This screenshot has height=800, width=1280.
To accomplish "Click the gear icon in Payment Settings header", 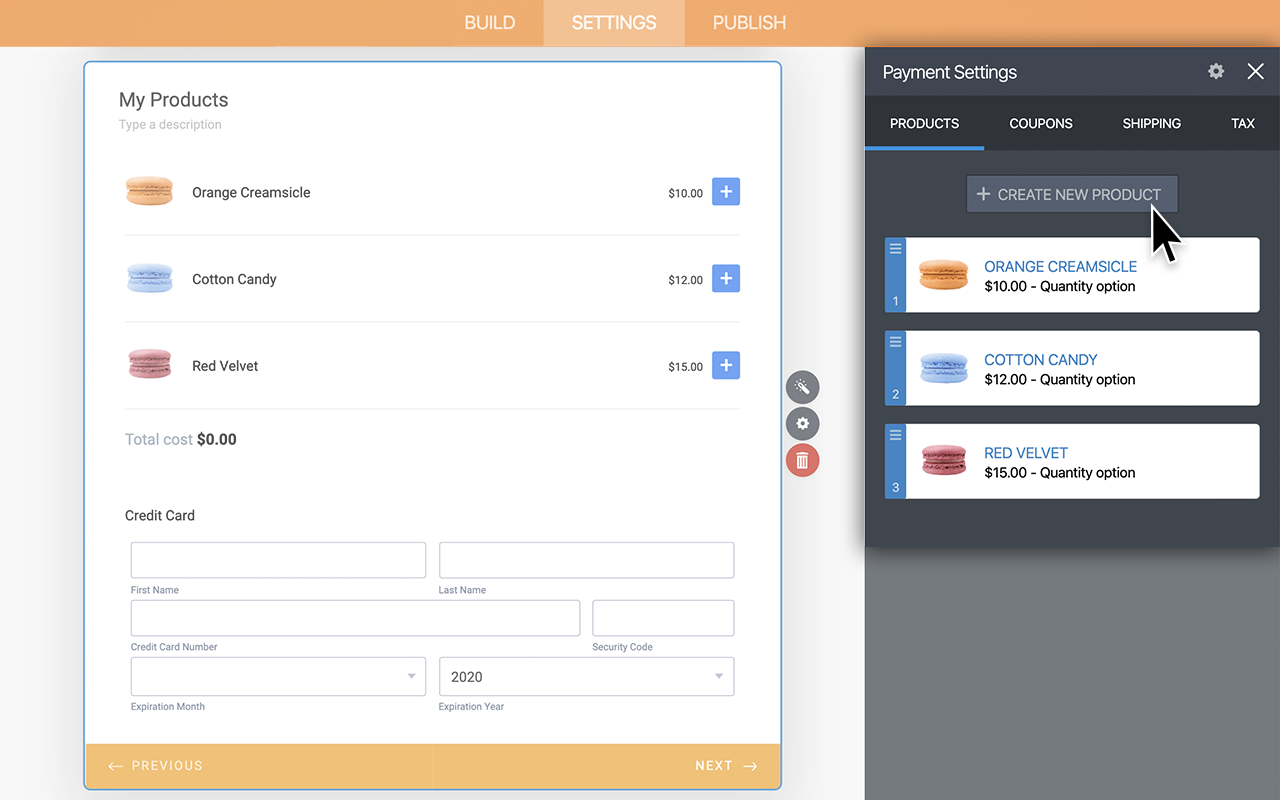I will click(x=1215, y=71).
